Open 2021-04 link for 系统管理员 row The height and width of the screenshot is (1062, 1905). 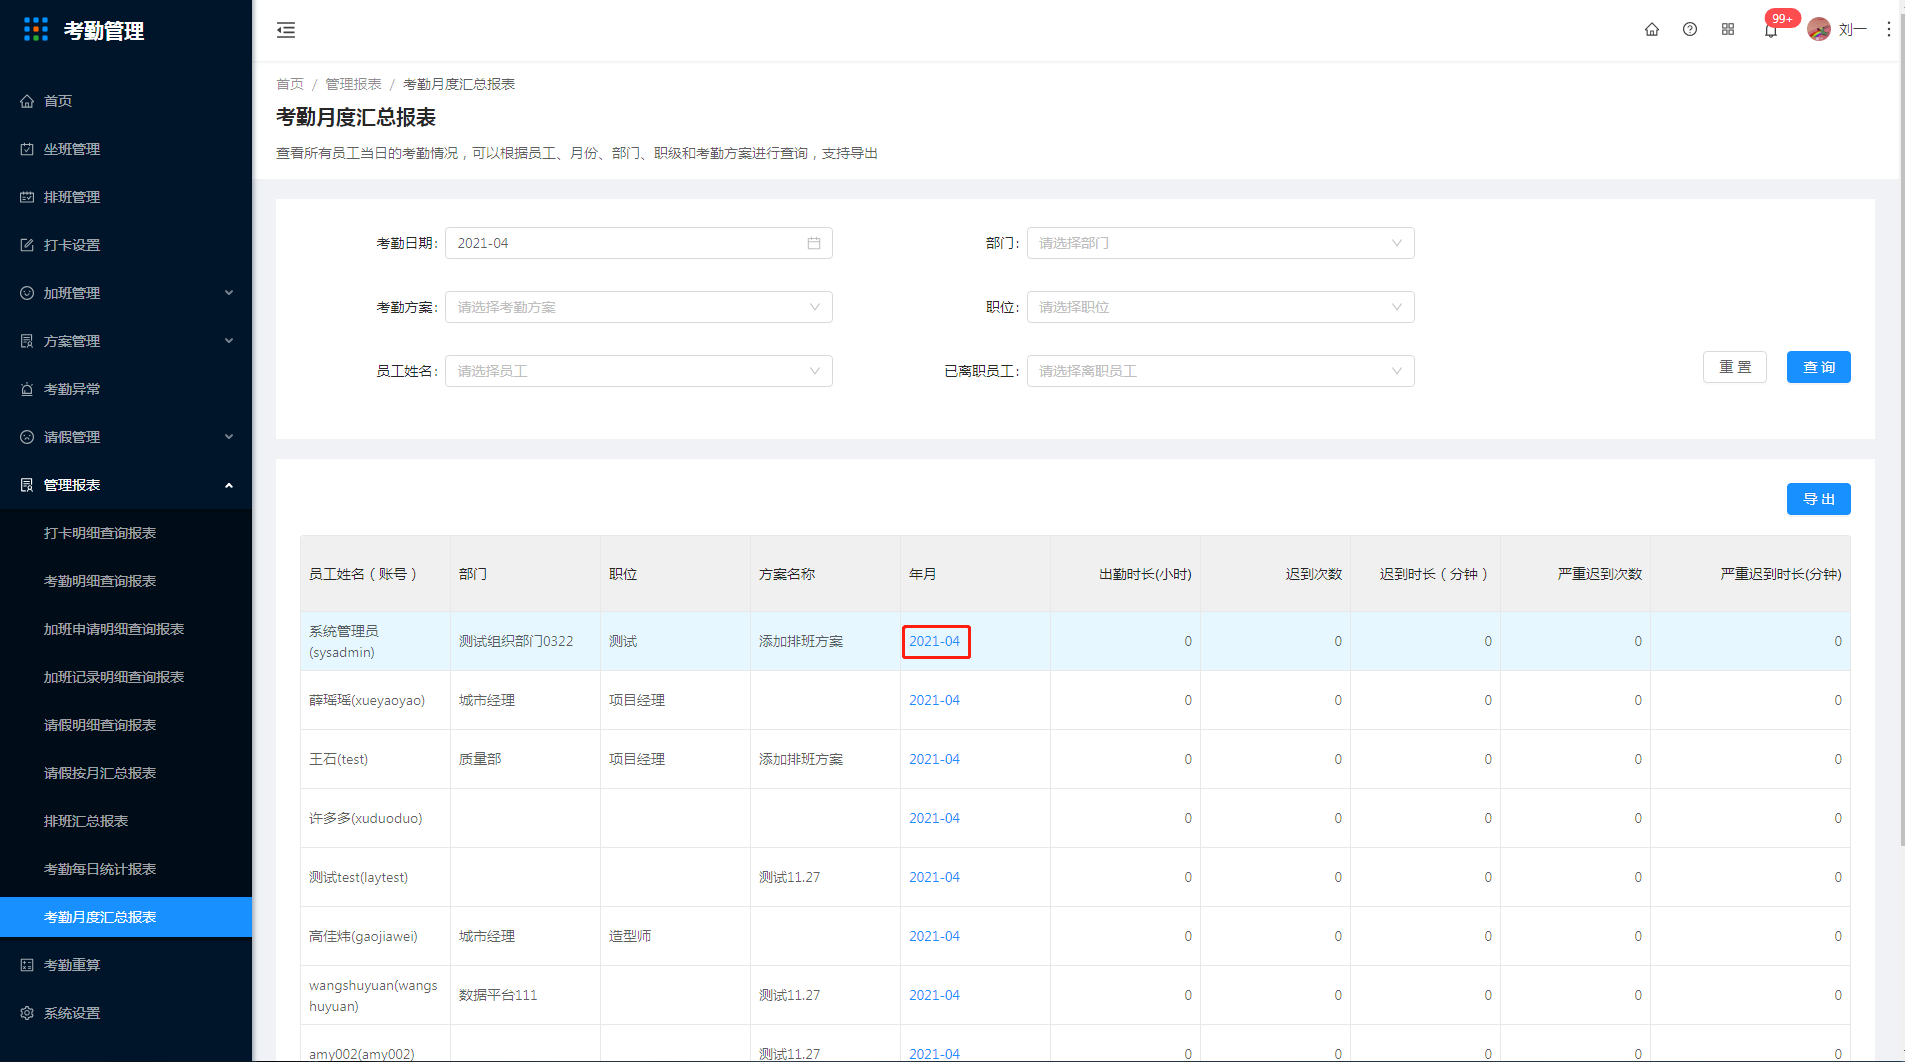[x=934, y=641]
